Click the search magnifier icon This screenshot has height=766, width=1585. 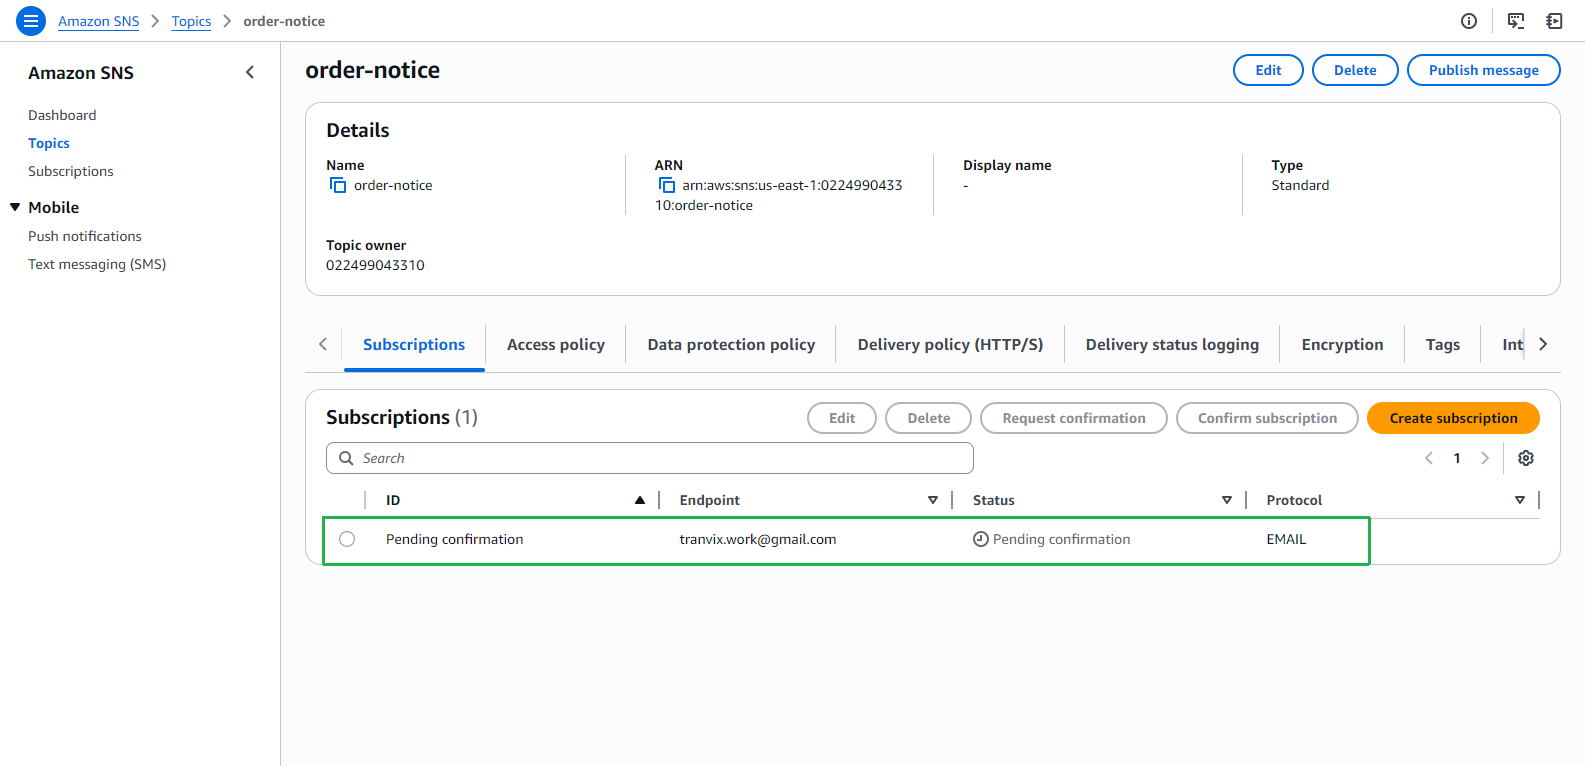[347, 458]
